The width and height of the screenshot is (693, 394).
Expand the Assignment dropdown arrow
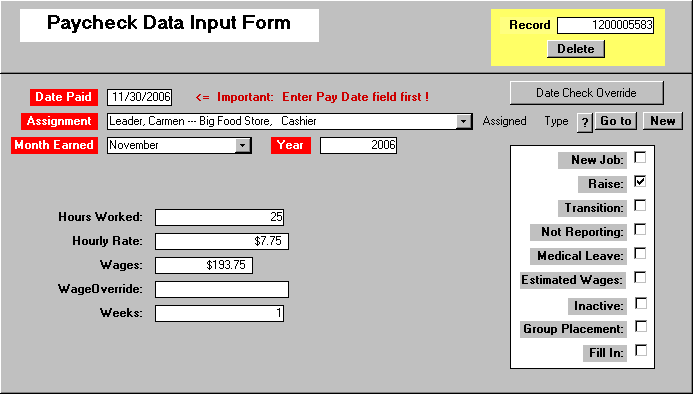(463, 121)
